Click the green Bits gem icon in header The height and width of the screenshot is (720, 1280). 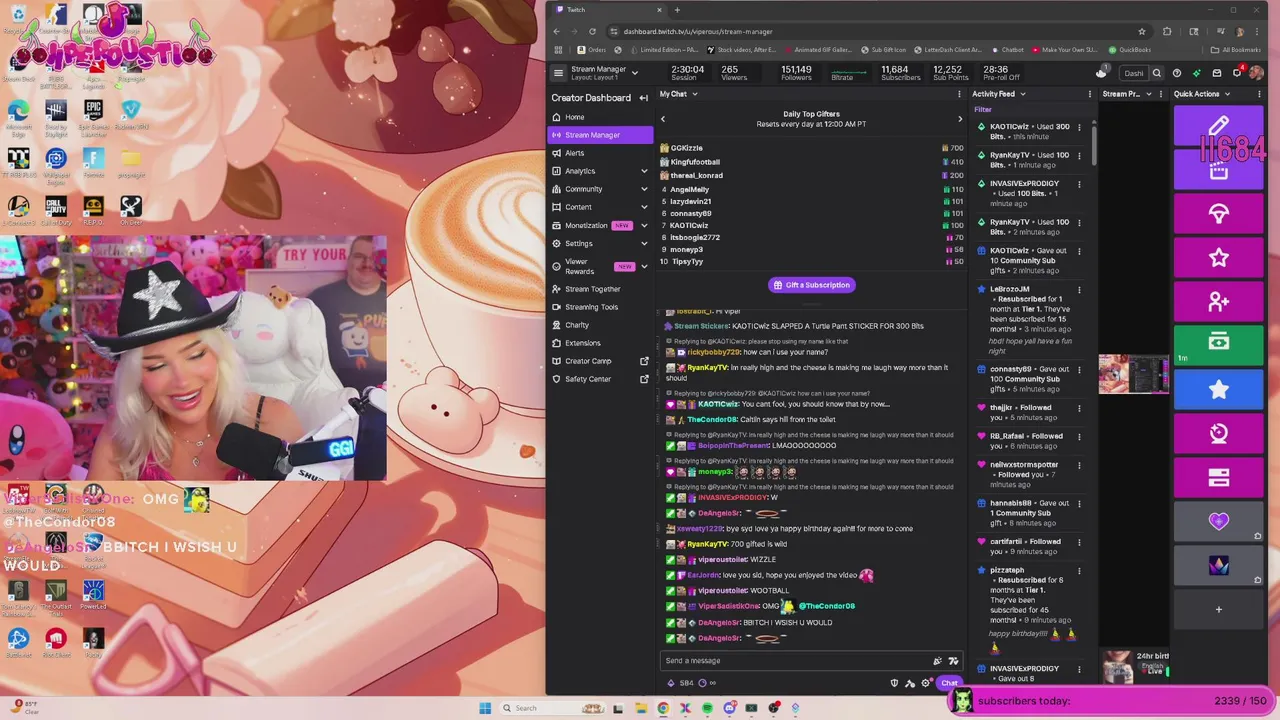click(1197, 73)
